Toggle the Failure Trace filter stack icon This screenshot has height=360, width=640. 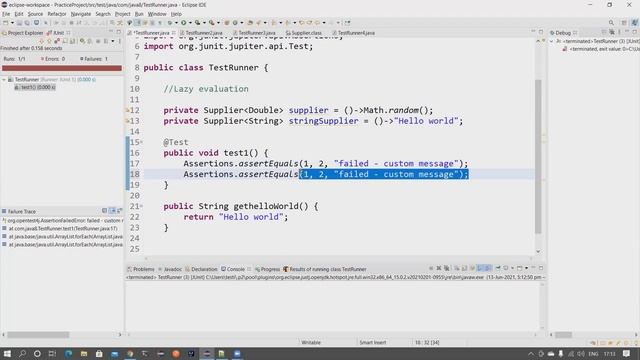point(112,211)
